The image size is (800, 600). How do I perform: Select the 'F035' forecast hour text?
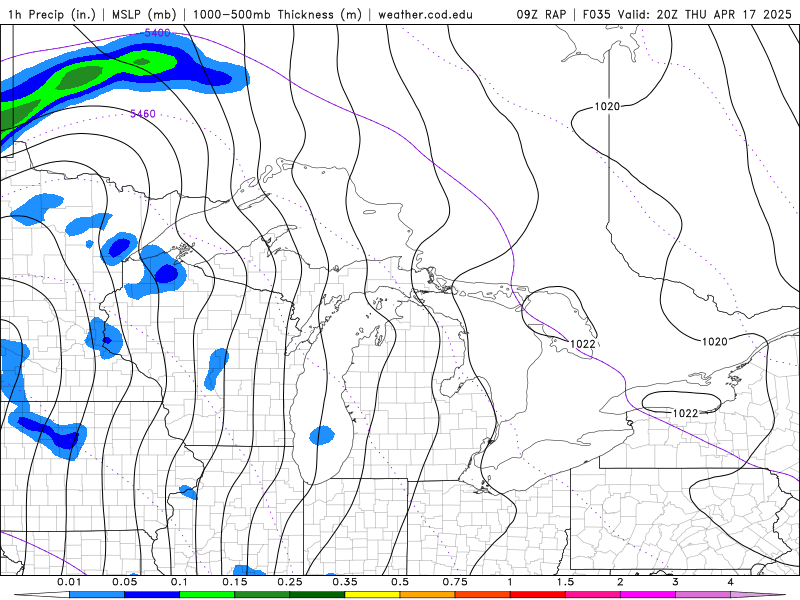[x=597, y=14]
